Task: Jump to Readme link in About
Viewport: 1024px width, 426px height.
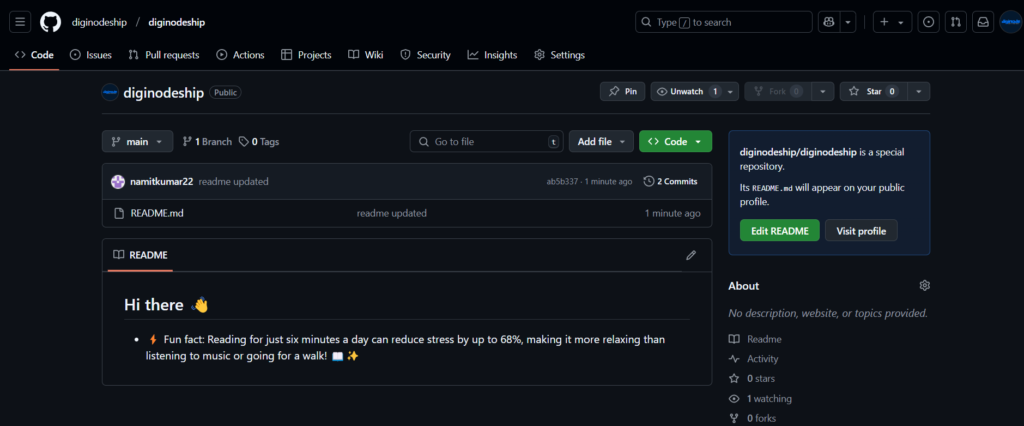Action: click(755, 339)
